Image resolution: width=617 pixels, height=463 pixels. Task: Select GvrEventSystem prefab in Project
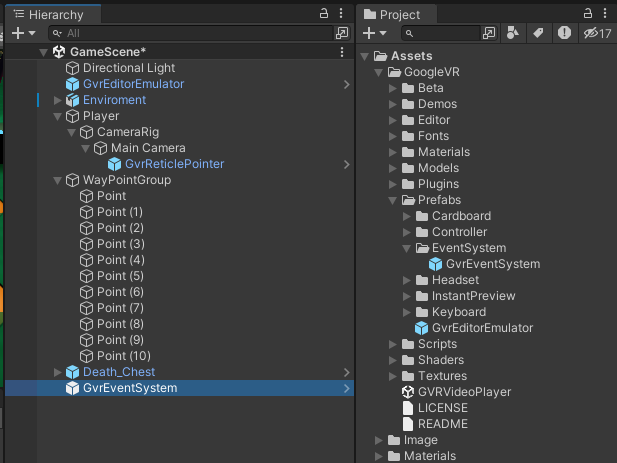[x=493, y=264]
